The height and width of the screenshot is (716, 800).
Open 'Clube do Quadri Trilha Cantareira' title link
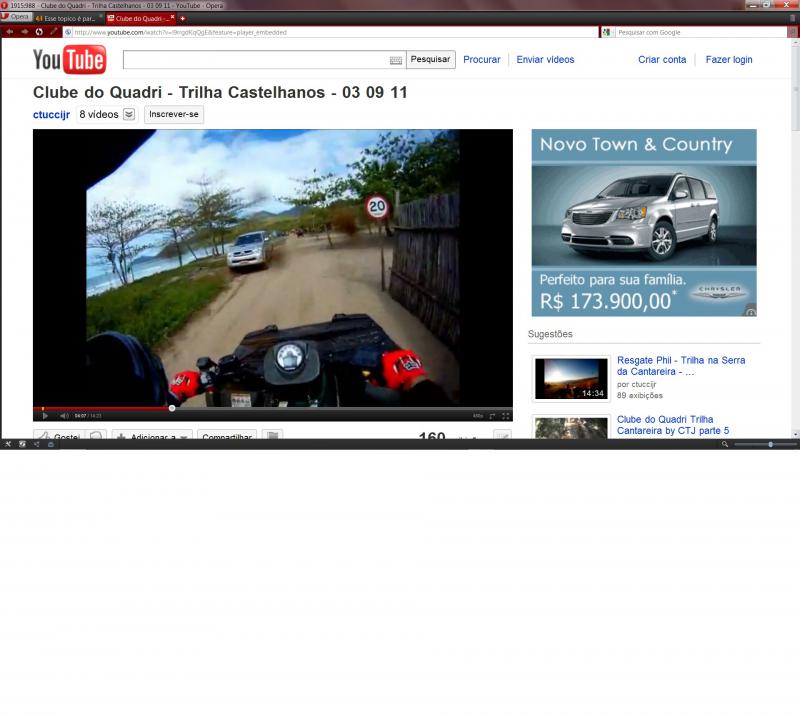pyautogui.click(x=672, y=425)
